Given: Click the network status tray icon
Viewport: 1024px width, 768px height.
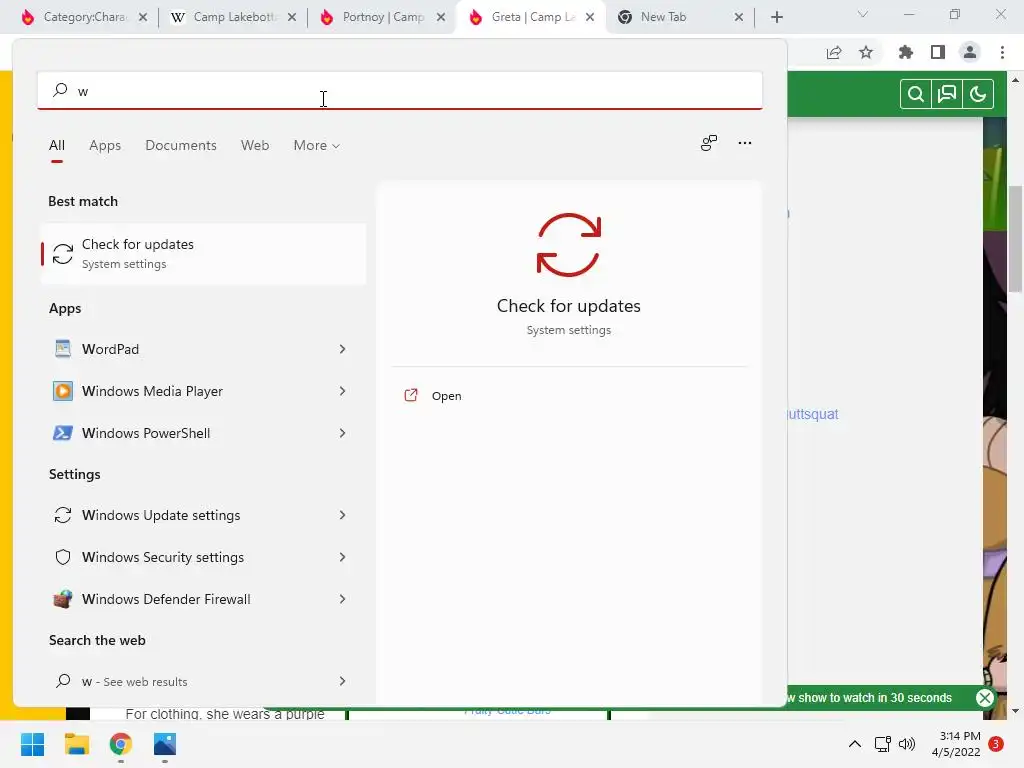Looking at the screenshot, I should coord(882,744).
